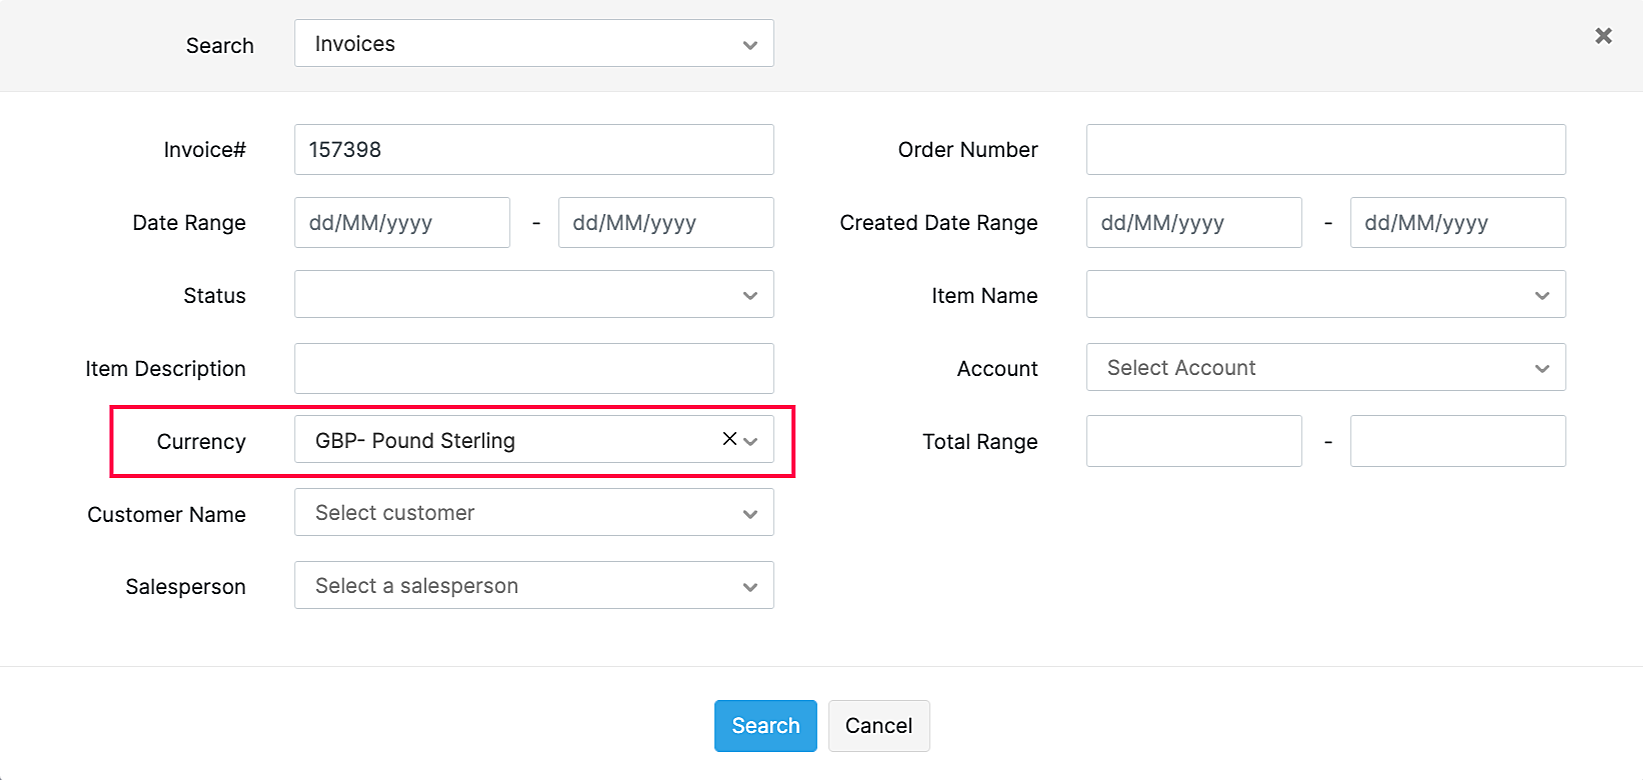
Task: Click the Created Date Range end field
Action: click(1457, 223)
